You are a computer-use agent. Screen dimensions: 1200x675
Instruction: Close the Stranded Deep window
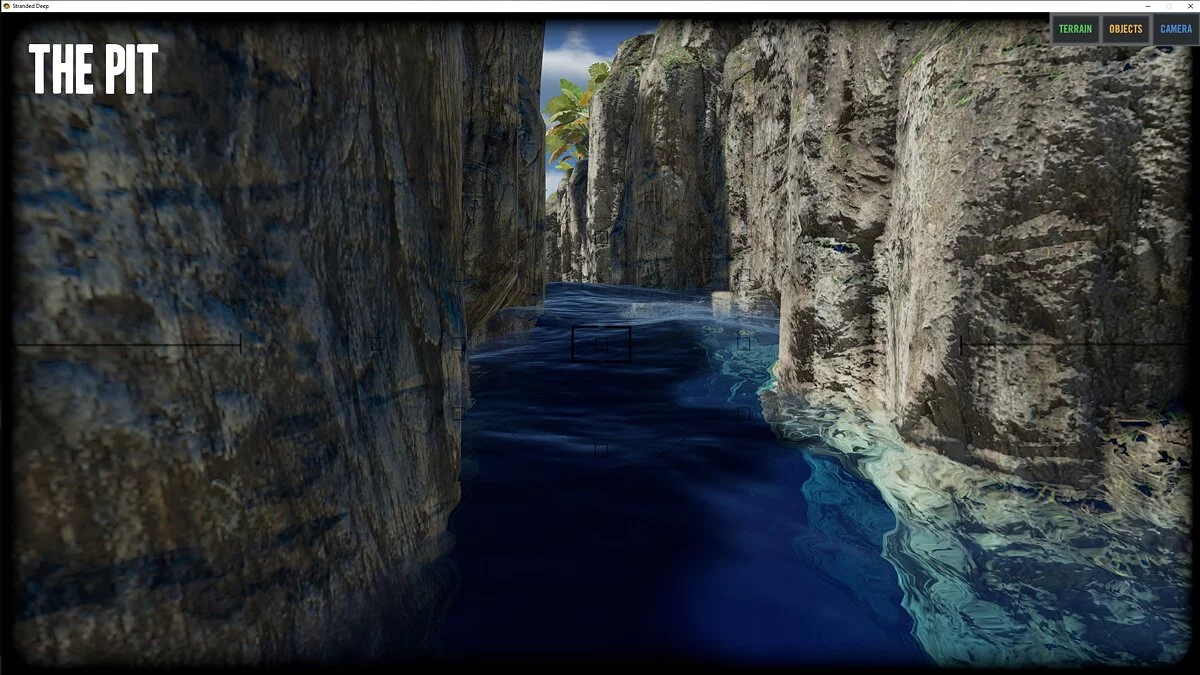(1189, 6)
